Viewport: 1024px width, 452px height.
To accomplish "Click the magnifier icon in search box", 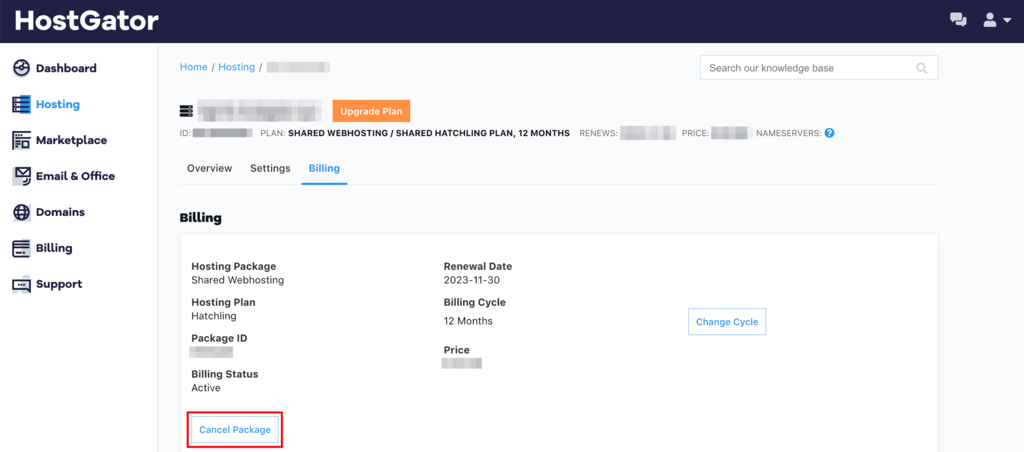I will [921, 68].
